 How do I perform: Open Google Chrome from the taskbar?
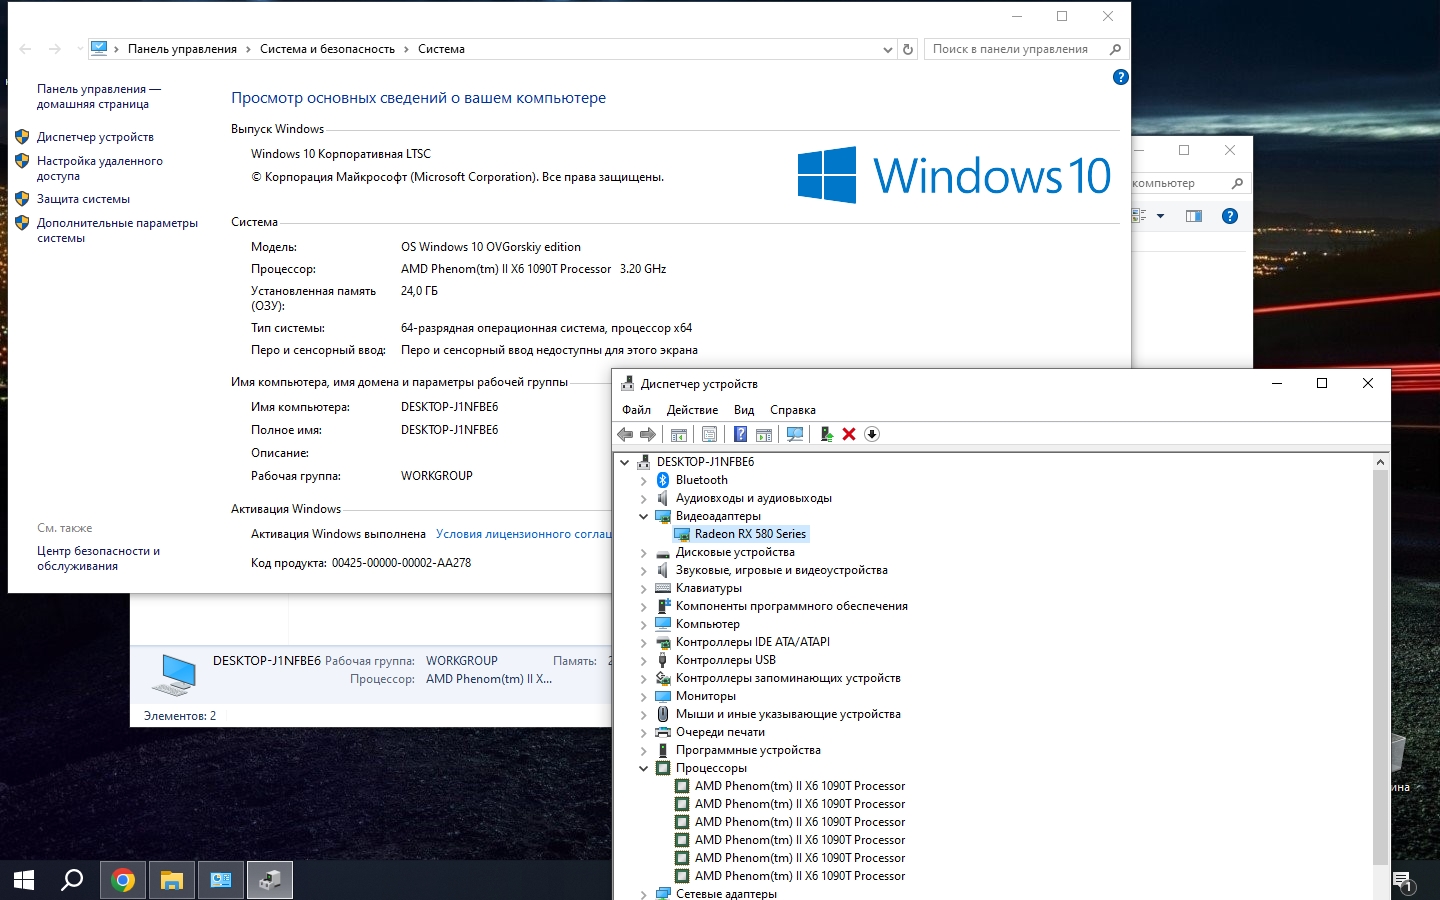tap(123, 880)
